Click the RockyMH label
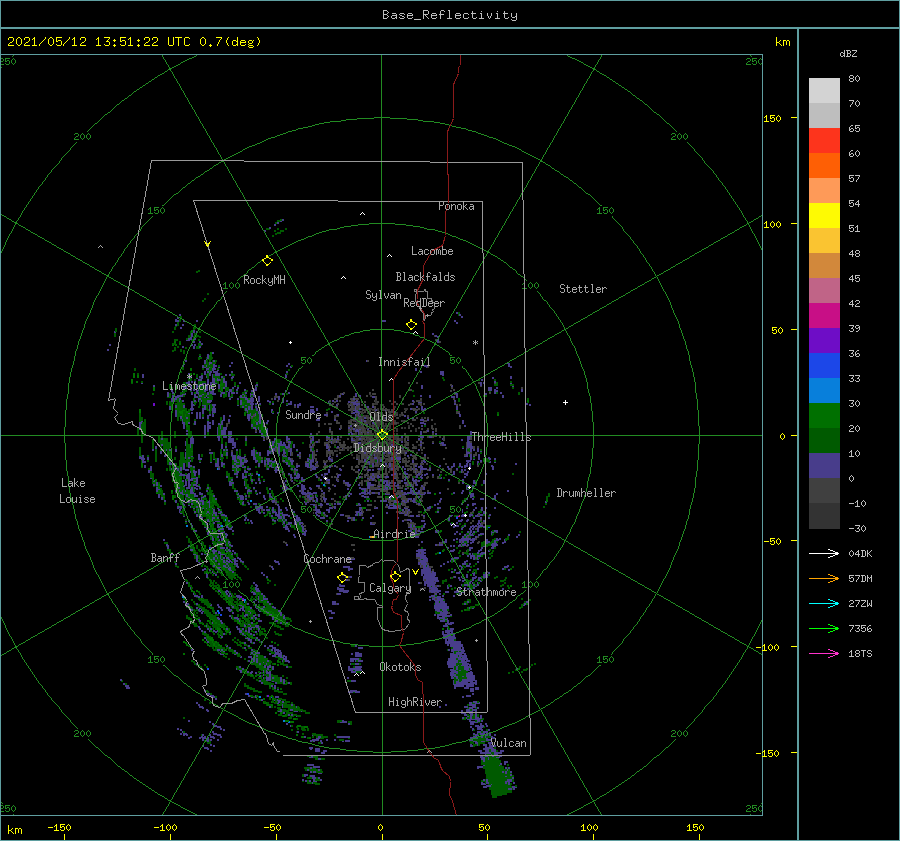 [264, 280]
